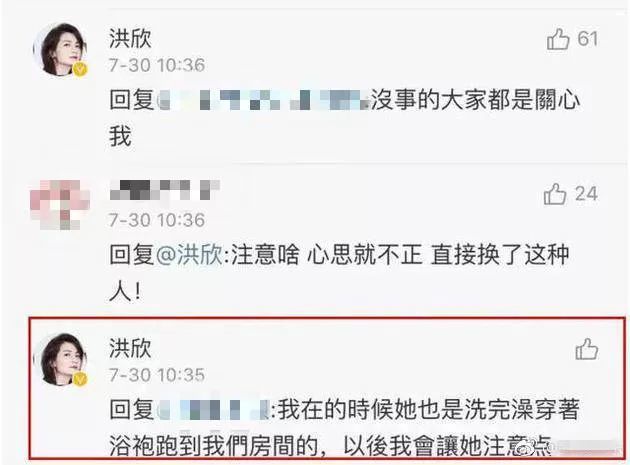Click blurred reply mention in bottom comment
This screenshot has width=630, height=465.
coord(213,410)
